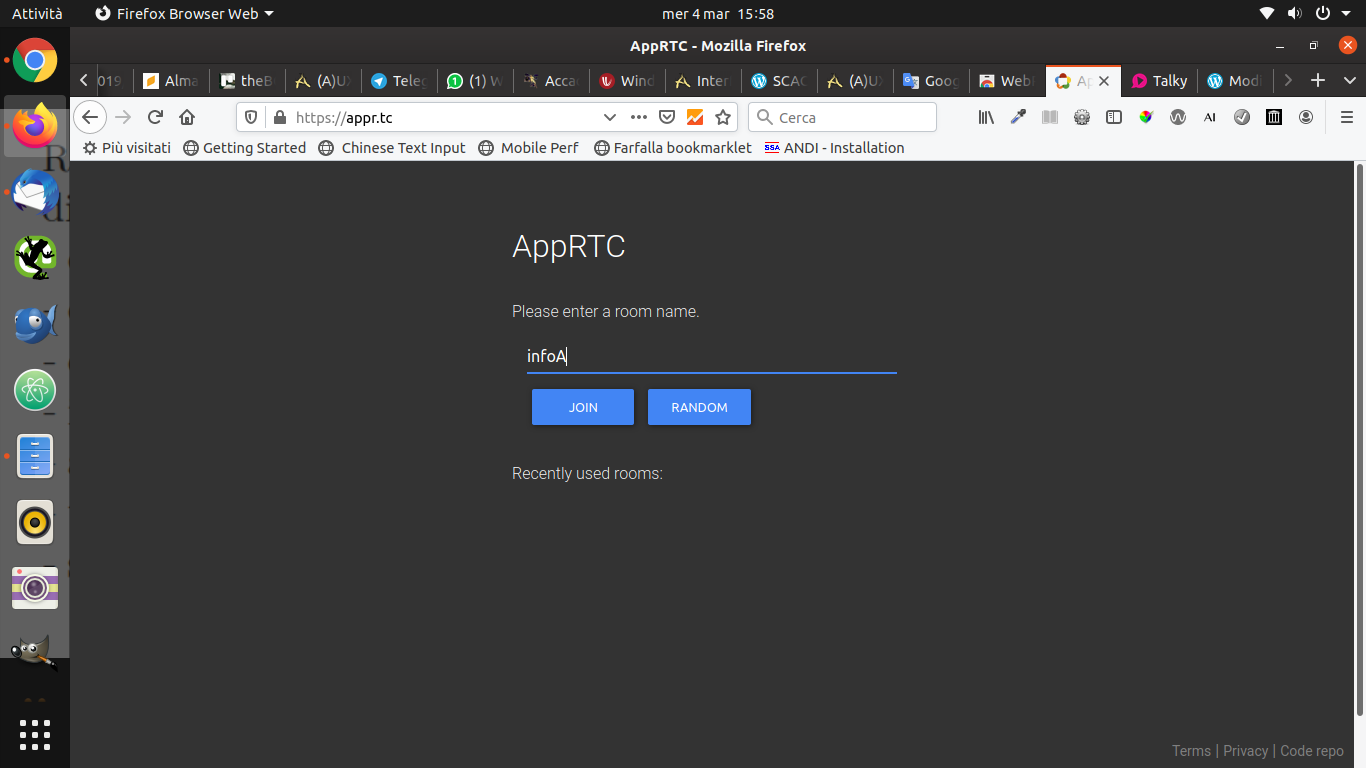Click the room name input field

[711, 356]
